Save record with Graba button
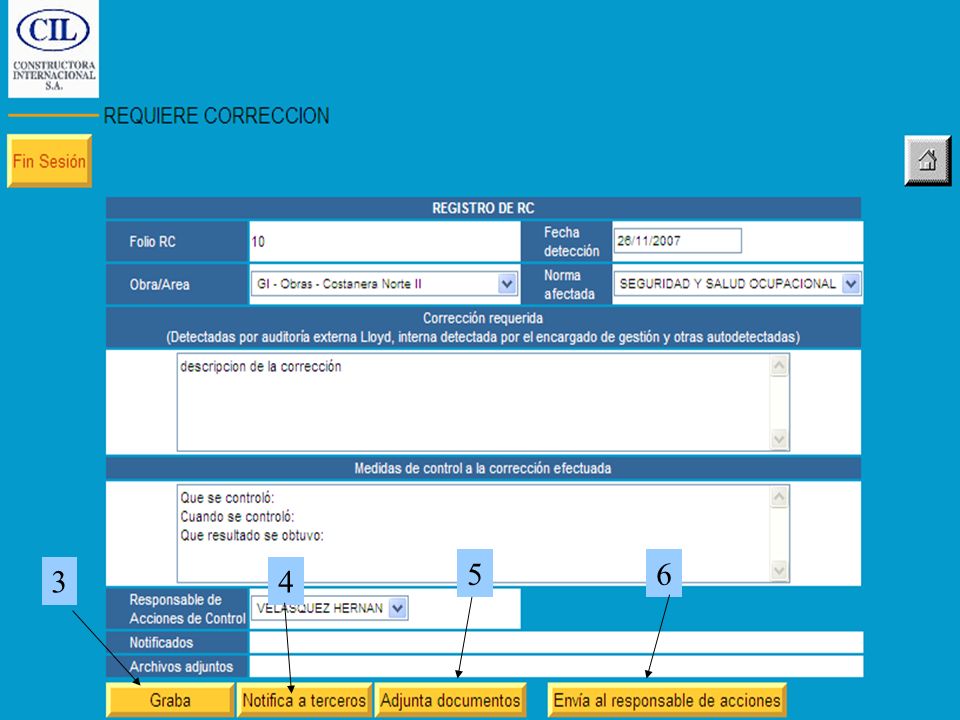This screenshot has height=720, width=960. click(170, 700)
